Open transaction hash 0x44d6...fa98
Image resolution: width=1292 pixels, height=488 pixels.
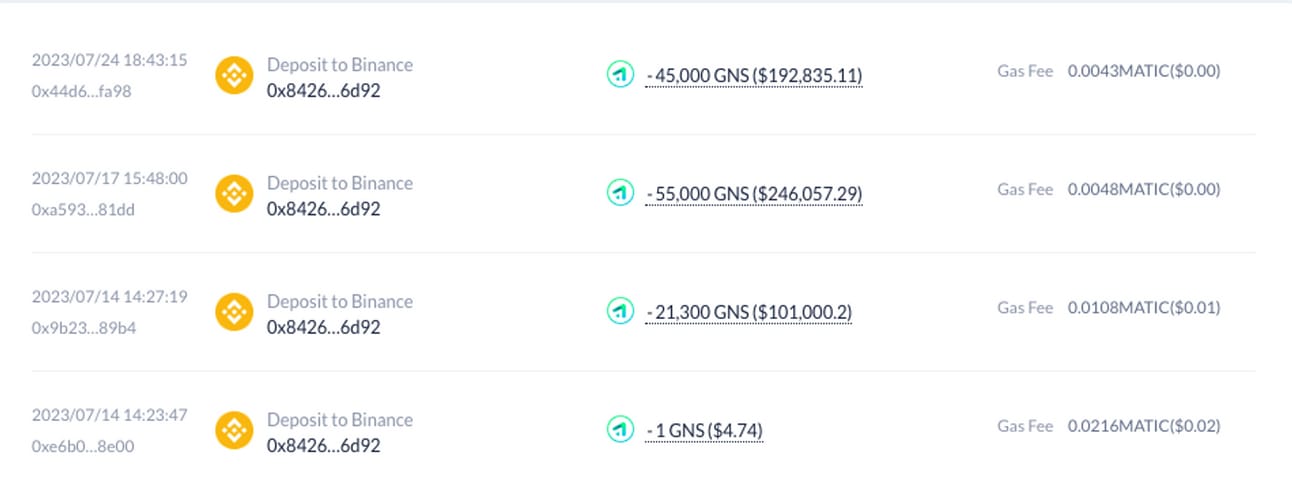pos(82,91)
